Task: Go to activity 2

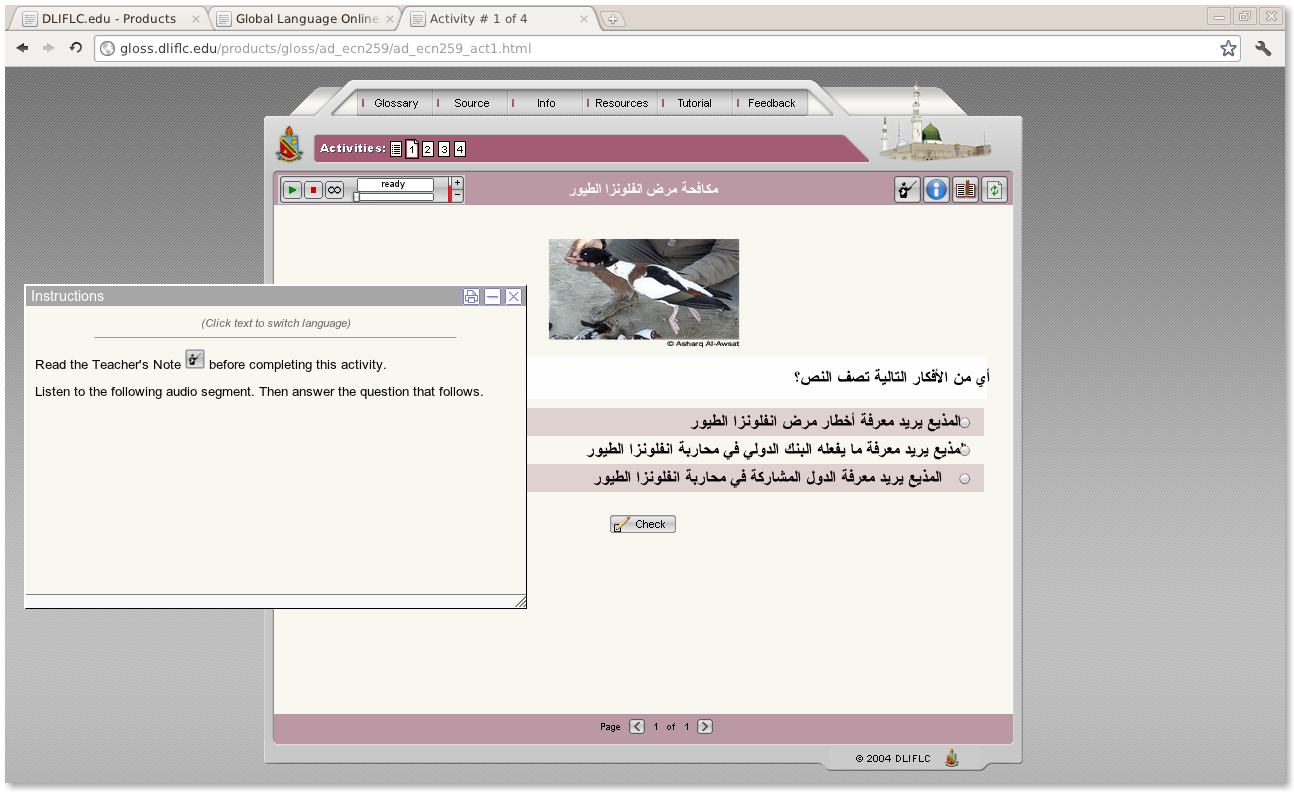Action: [428, 149]
